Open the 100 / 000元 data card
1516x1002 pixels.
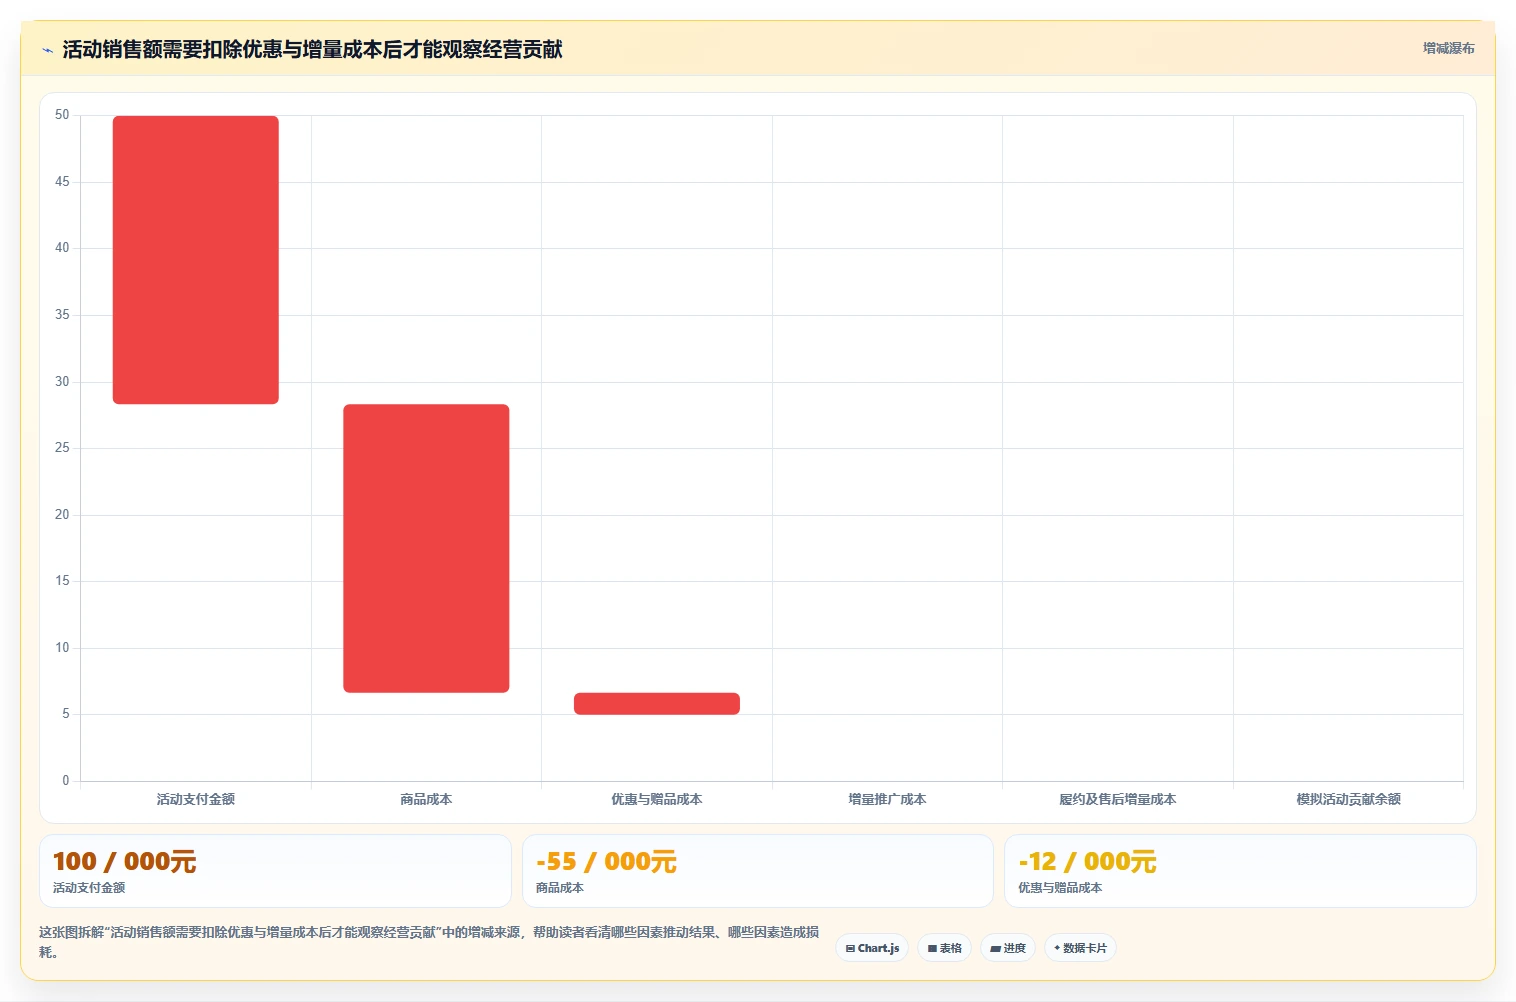click(x=275, y=871)
